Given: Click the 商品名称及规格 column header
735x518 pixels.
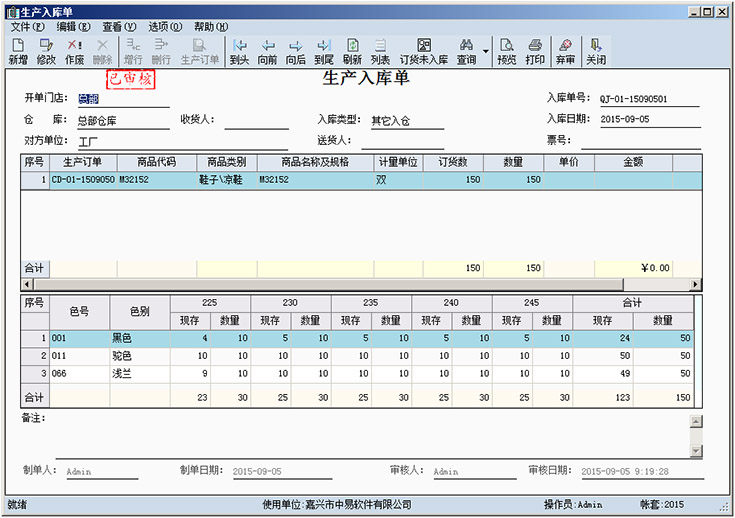Looking at the screenshot, I should point(315,162).
